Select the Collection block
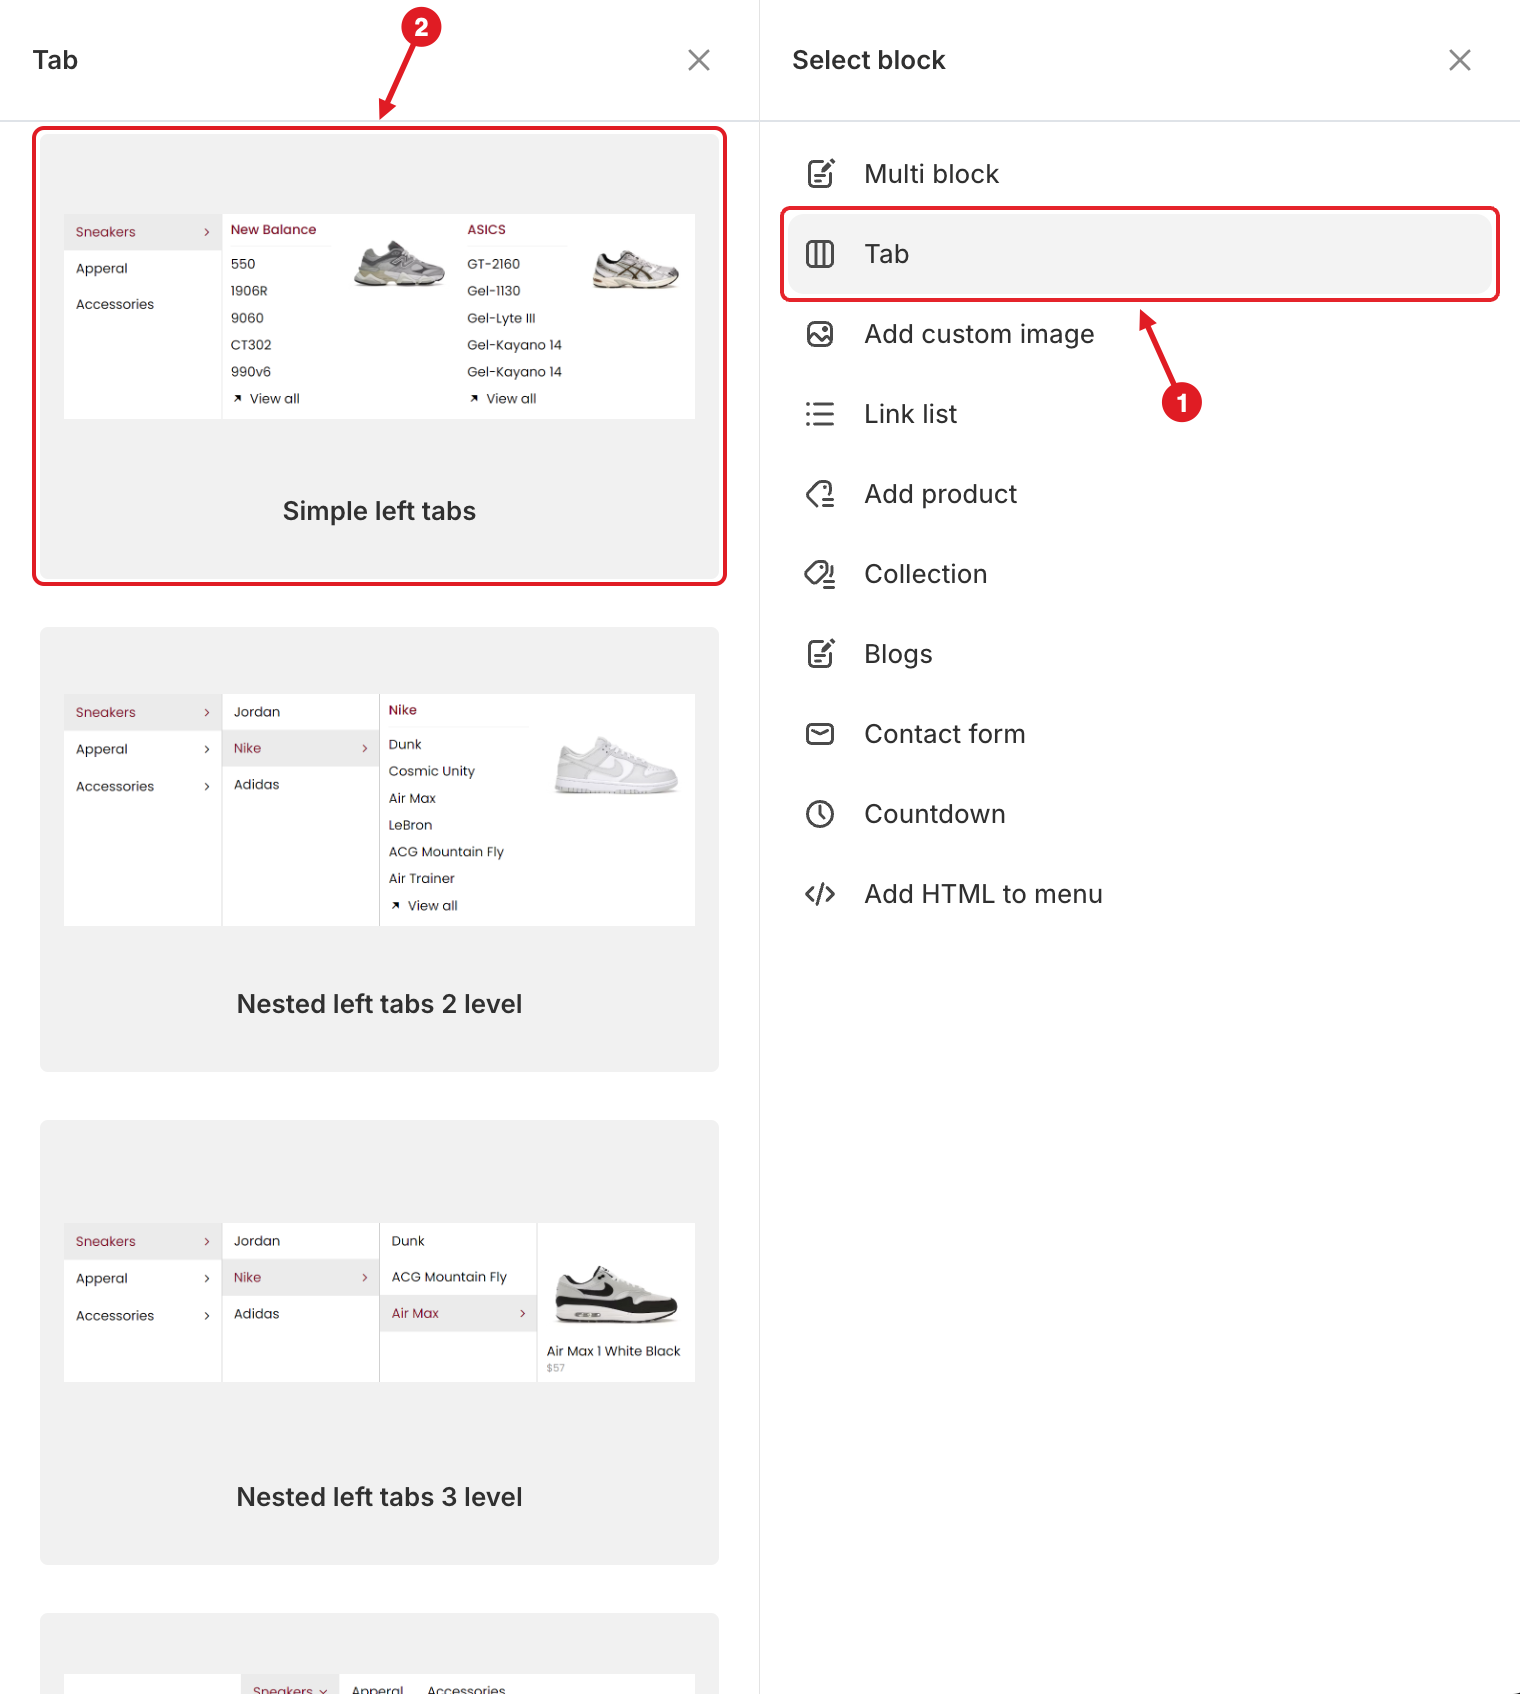Image resolution: width=1520 pixels, height=1694 pixels. pos(1139,574)
